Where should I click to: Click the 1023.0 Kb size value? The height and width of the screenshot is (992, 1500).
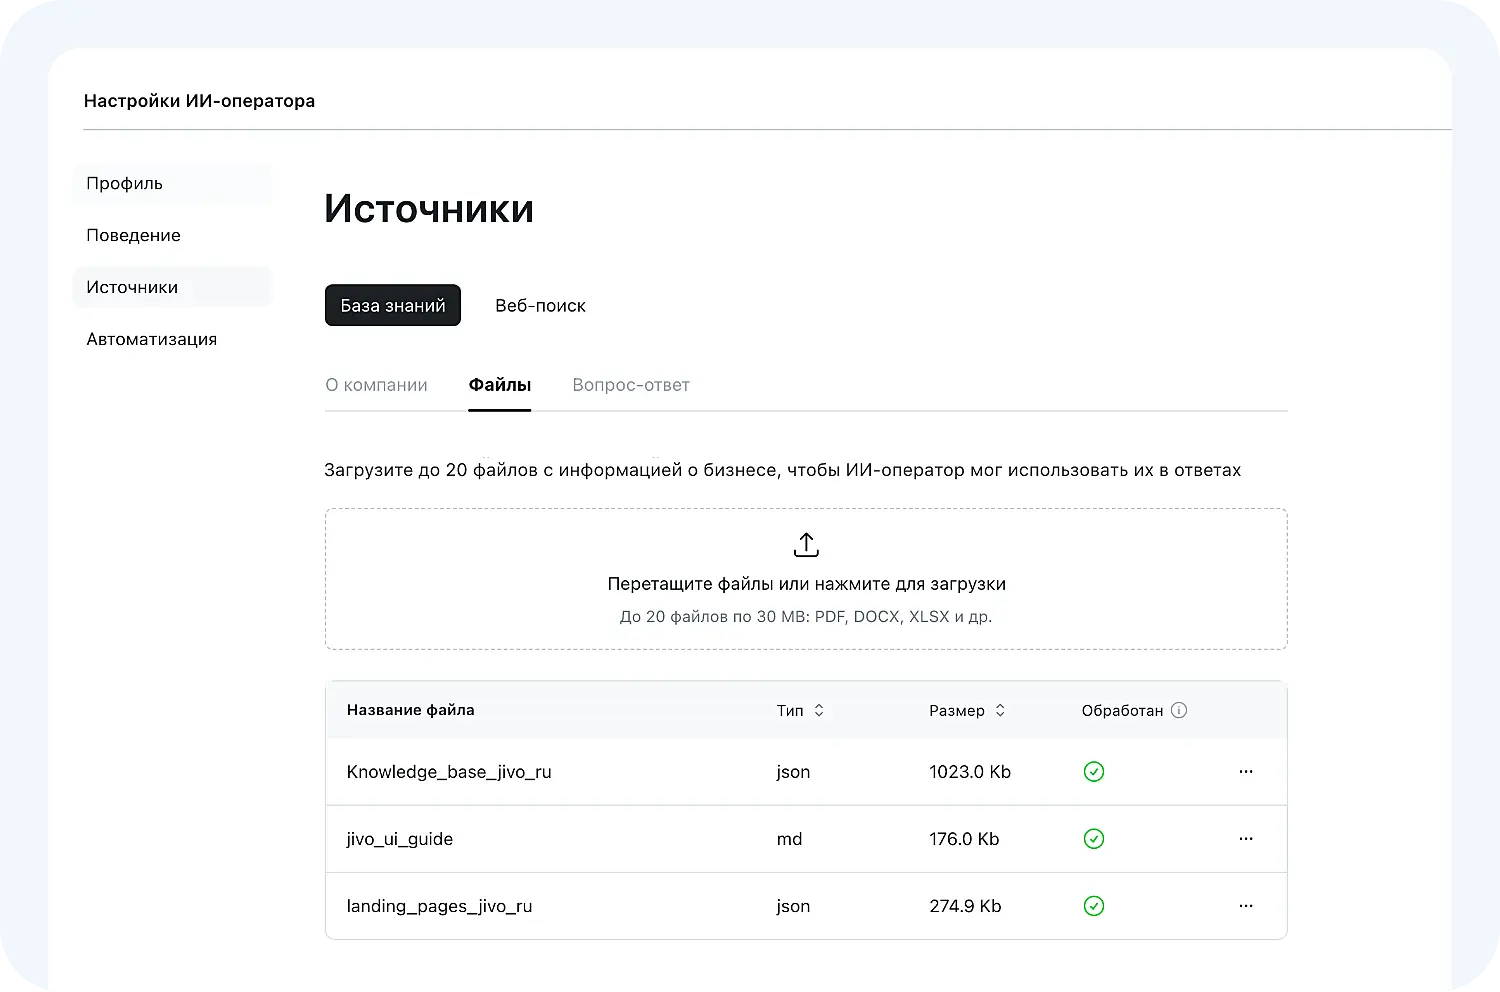[970, 772]
